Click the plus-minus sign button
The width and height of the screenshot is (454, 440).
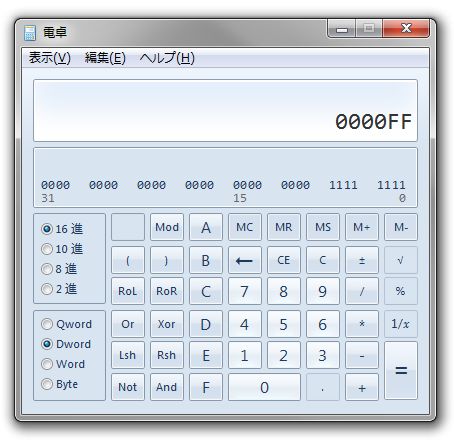362,260
